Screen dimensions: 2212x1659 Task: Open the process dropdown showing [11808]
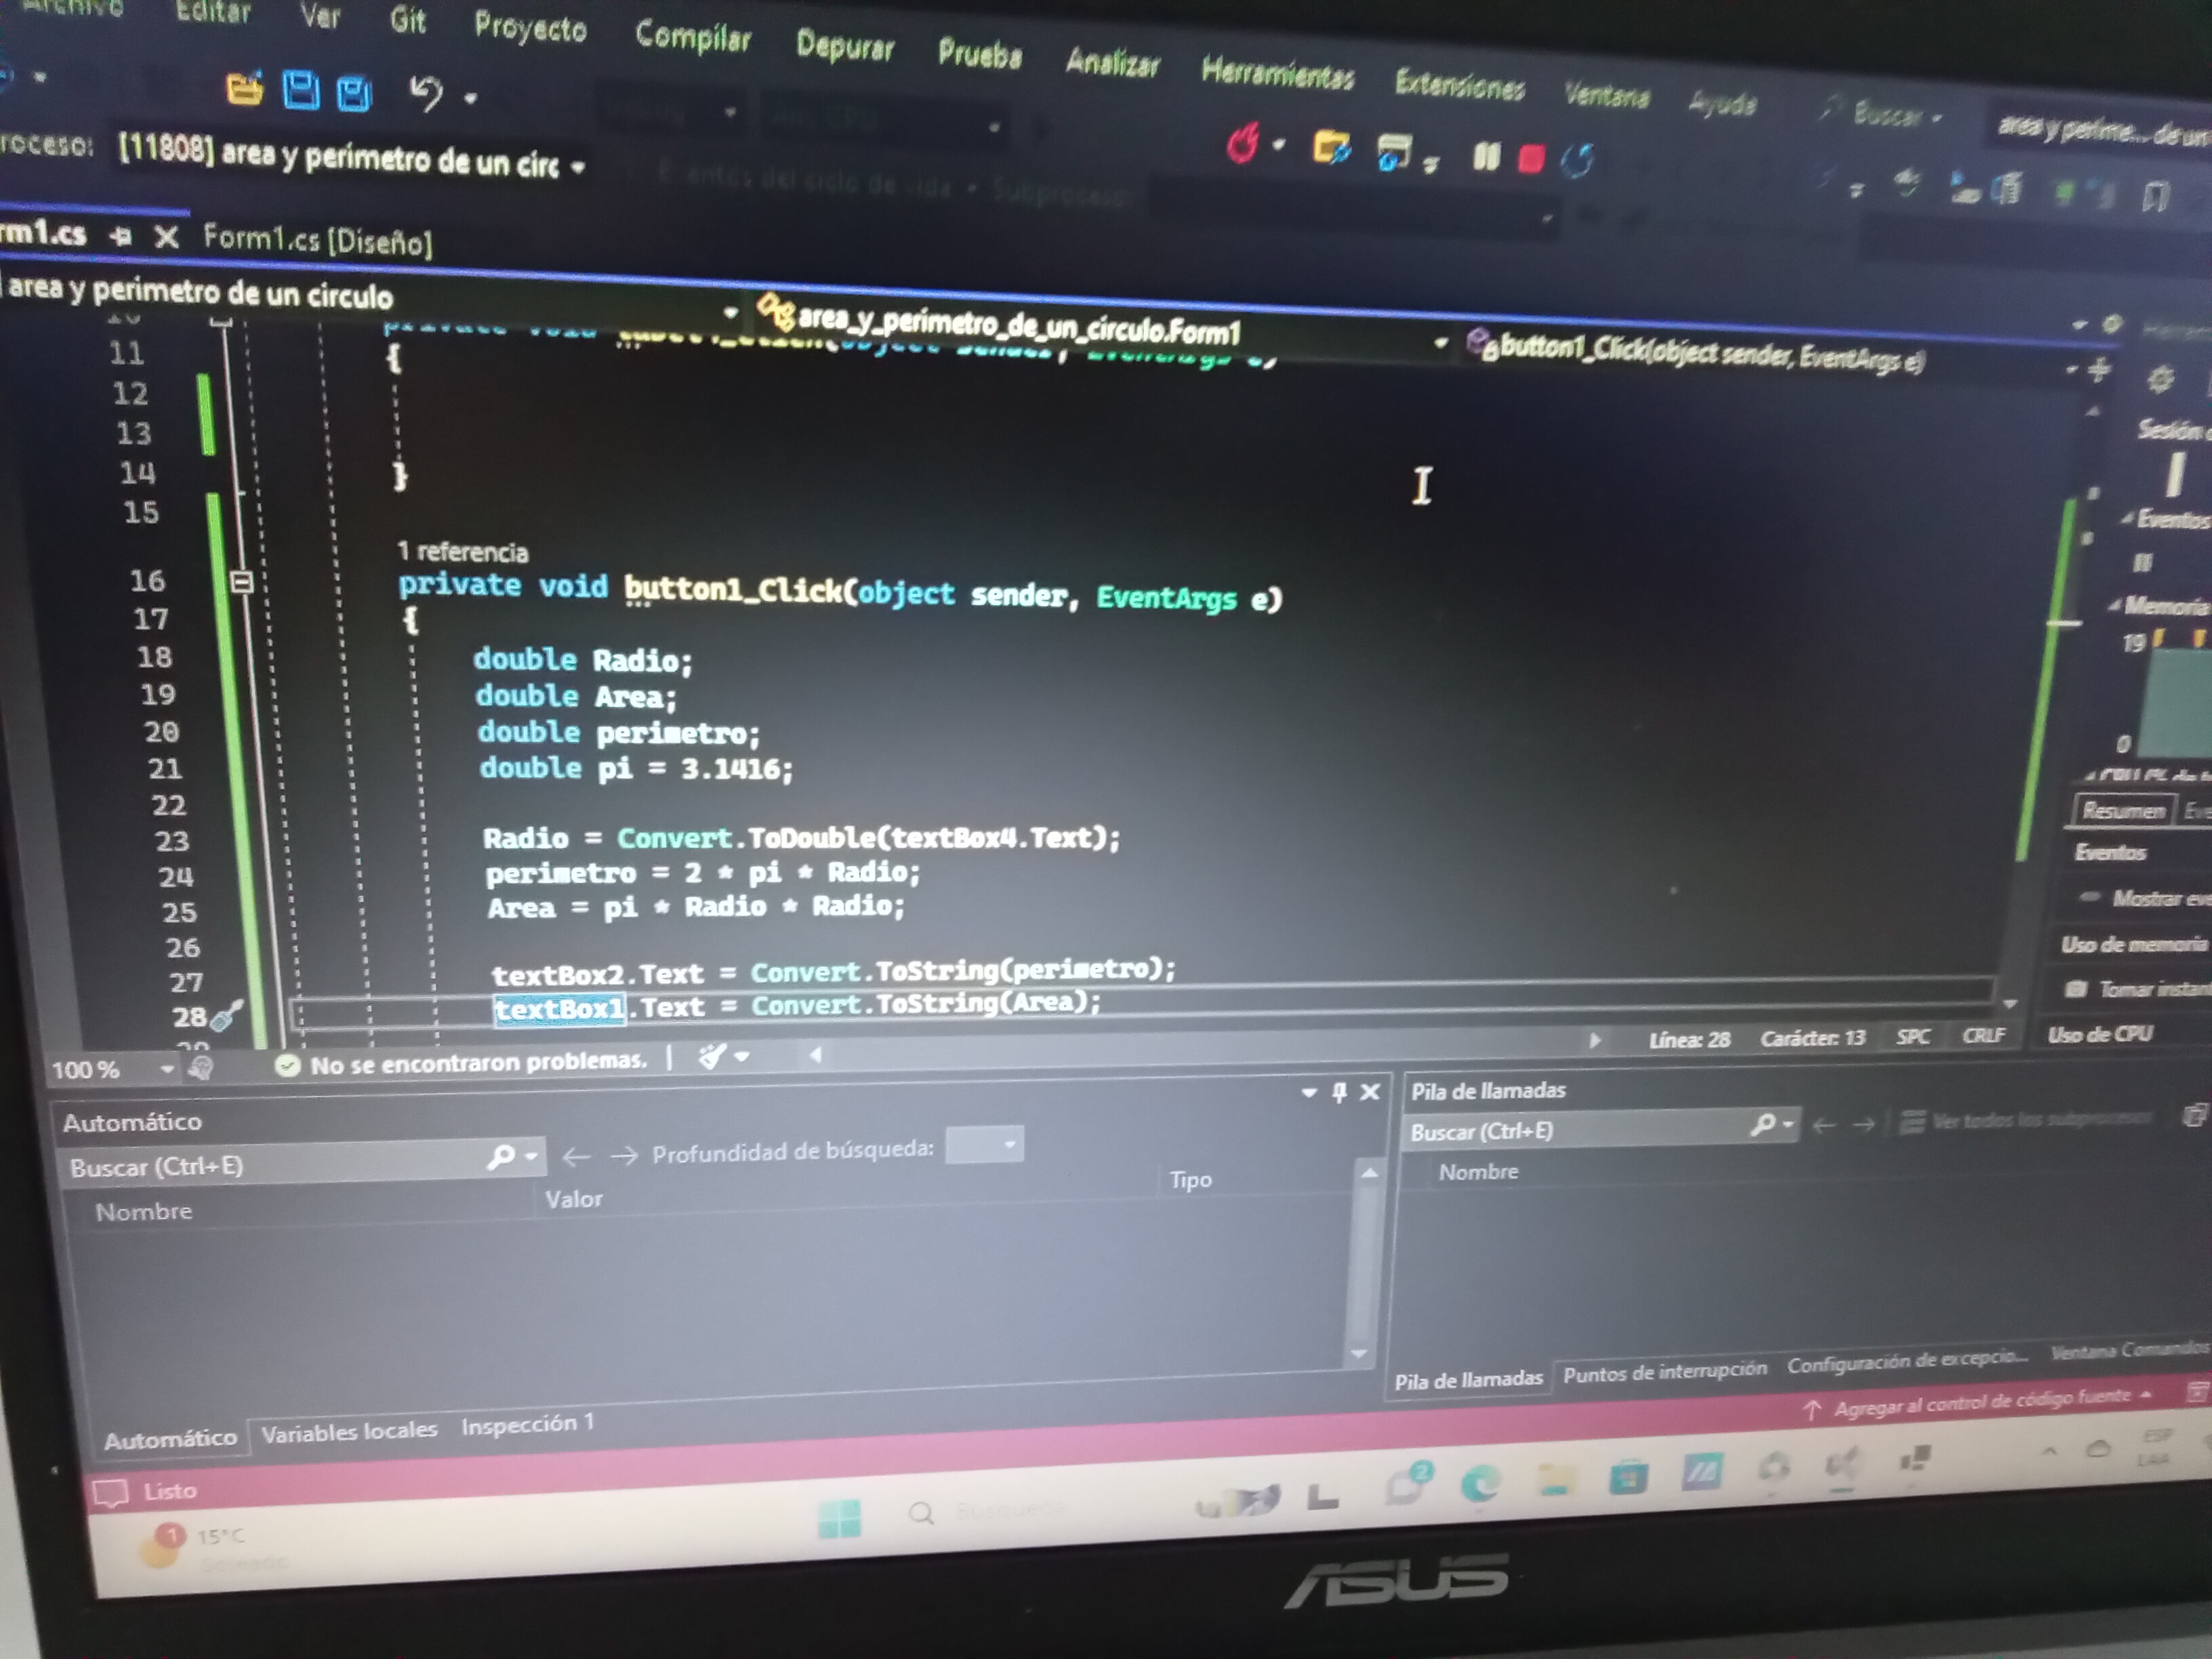(577, 166)
